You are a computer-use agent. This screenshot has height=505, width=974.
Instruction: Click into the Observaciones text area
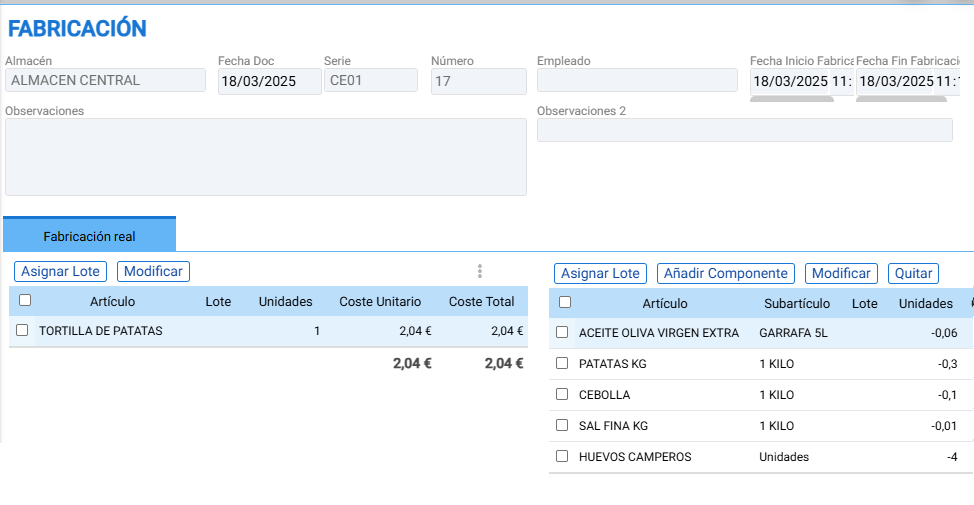[266, 157]
